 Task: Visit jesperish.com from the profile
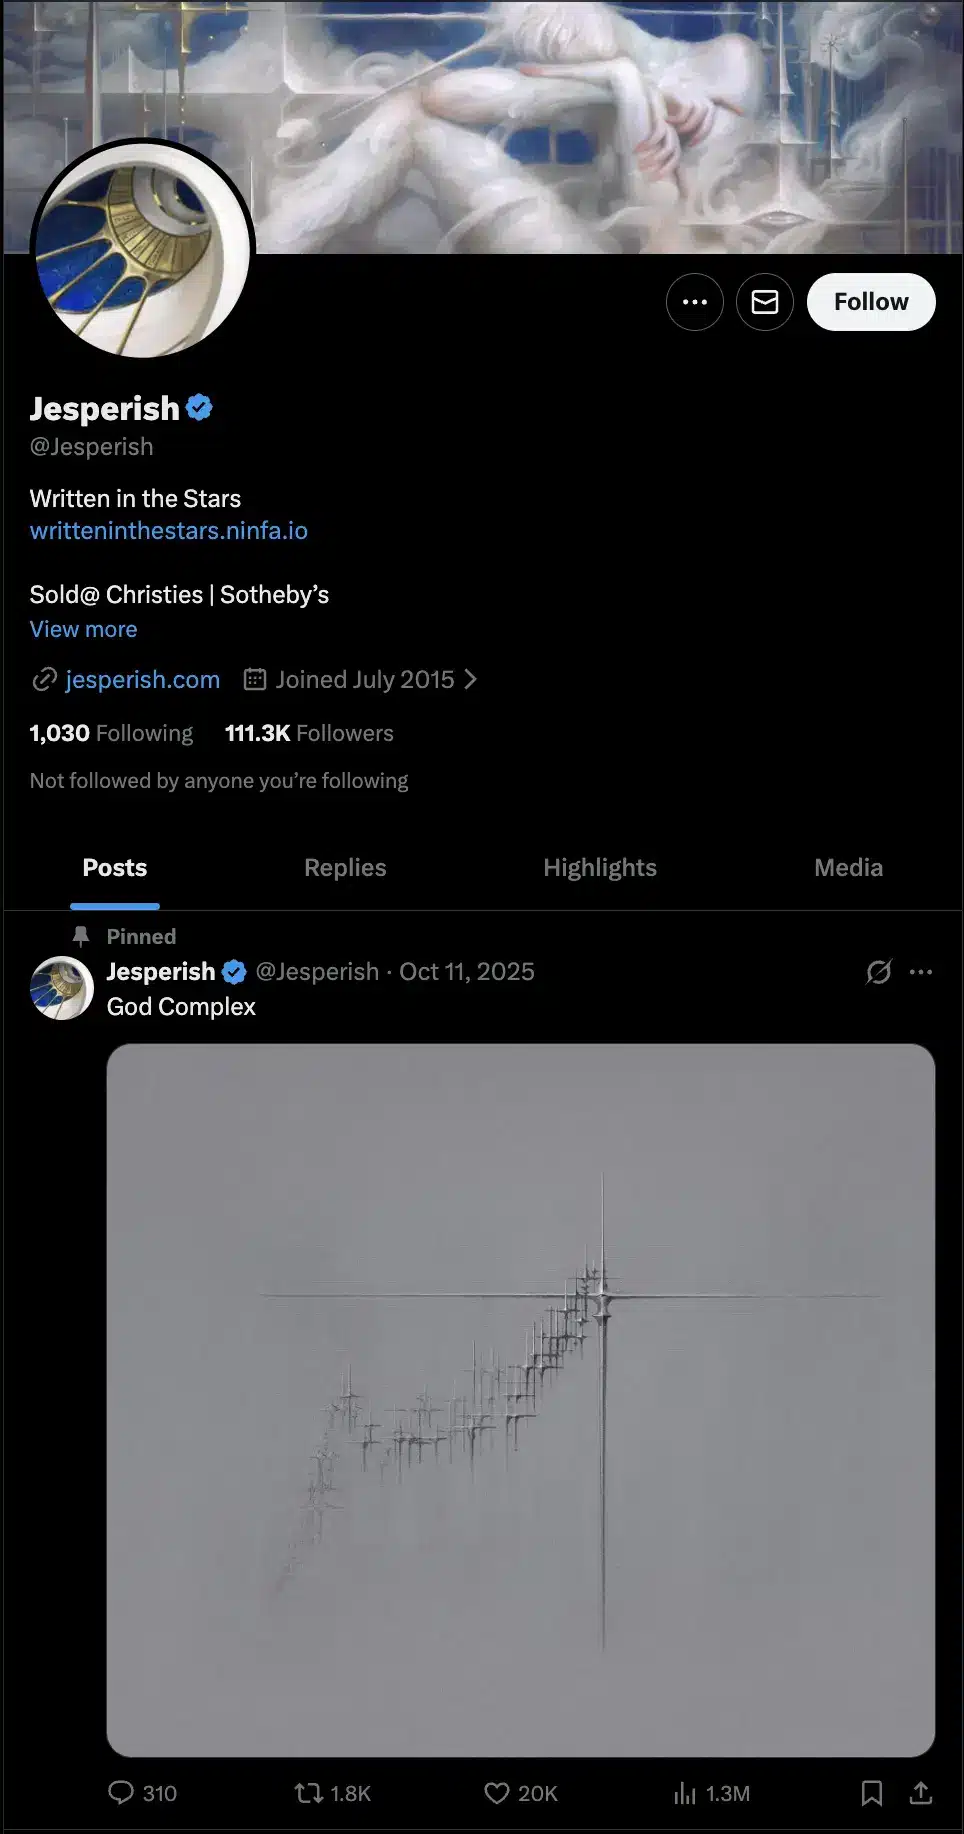[x=142, y=679]
